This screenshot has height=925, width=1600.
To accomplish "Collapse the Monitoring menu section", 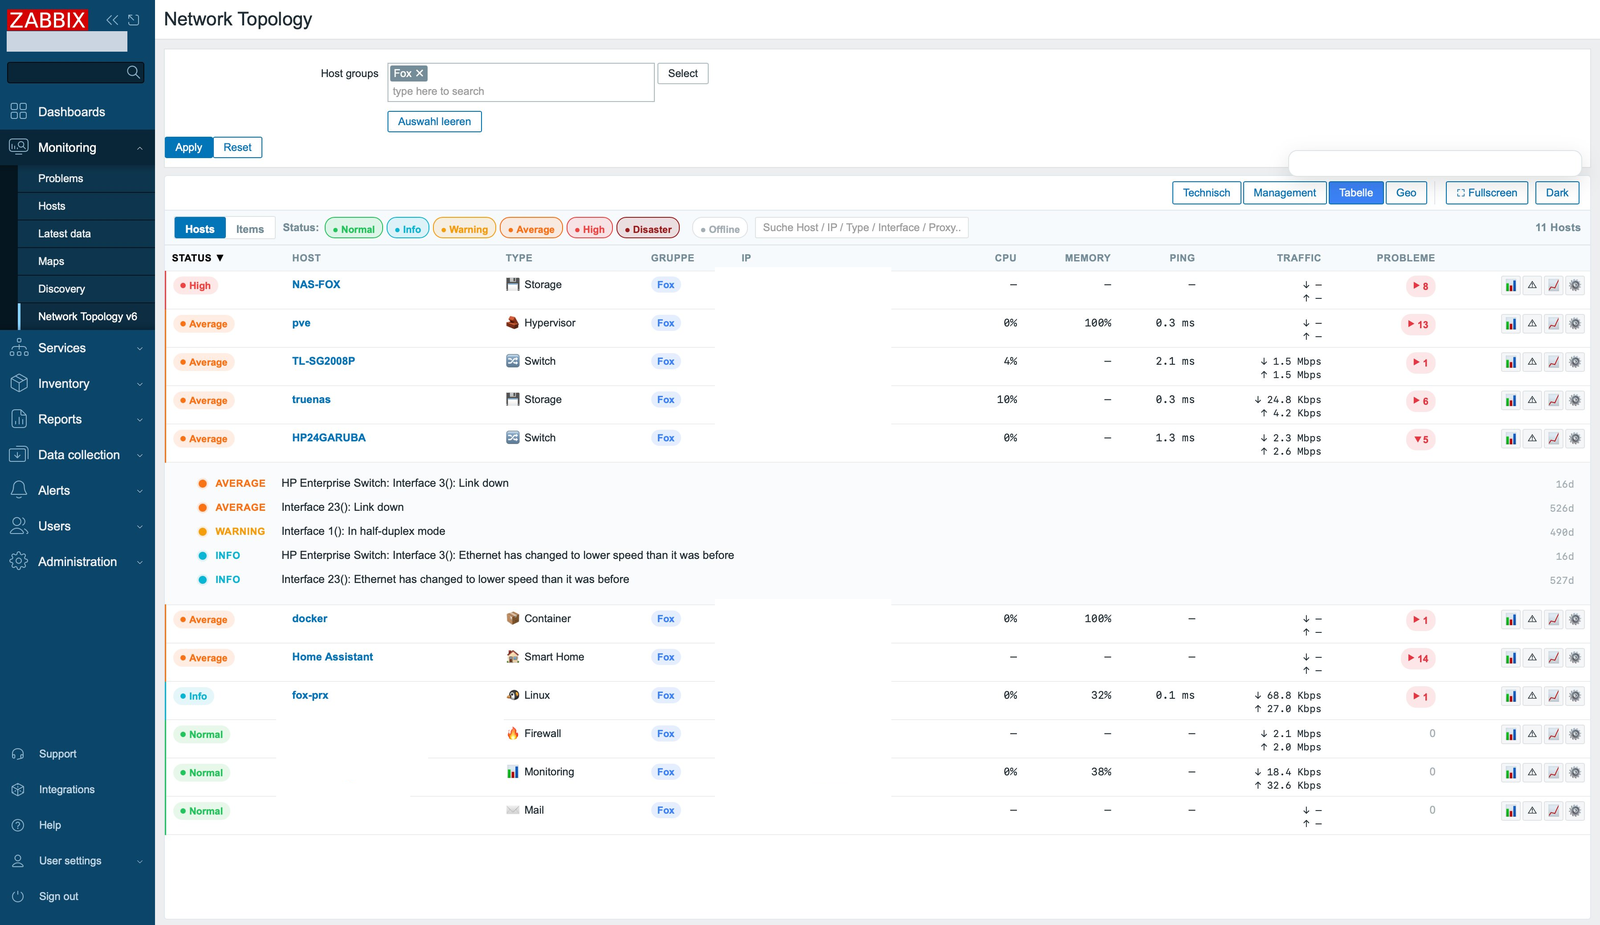I will tap(77, 148).
